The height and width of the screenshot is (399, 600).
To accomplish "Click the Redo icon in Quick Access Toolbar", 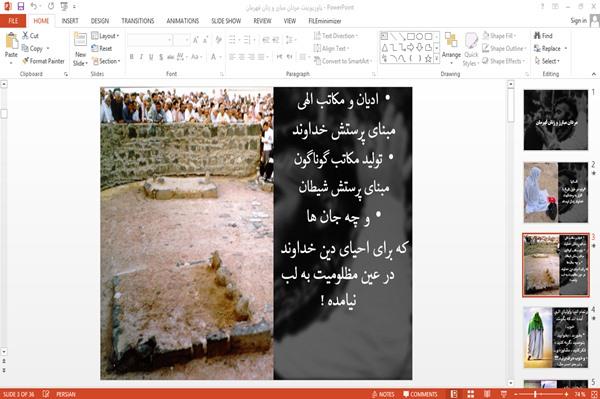I will point(51,6).
